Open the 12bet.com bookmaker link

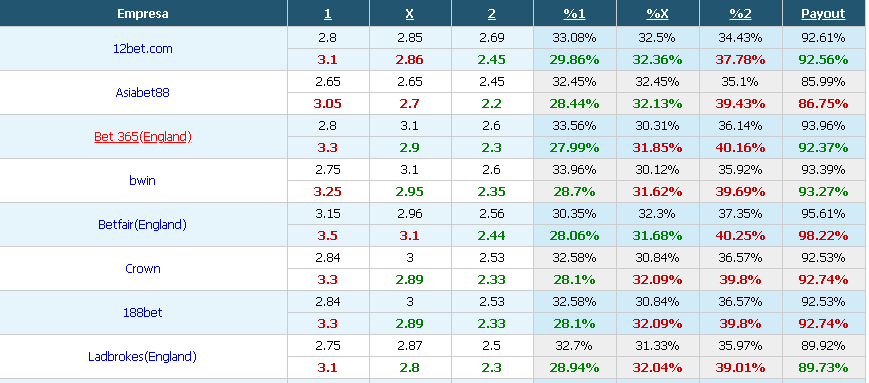tap(142, 49)
